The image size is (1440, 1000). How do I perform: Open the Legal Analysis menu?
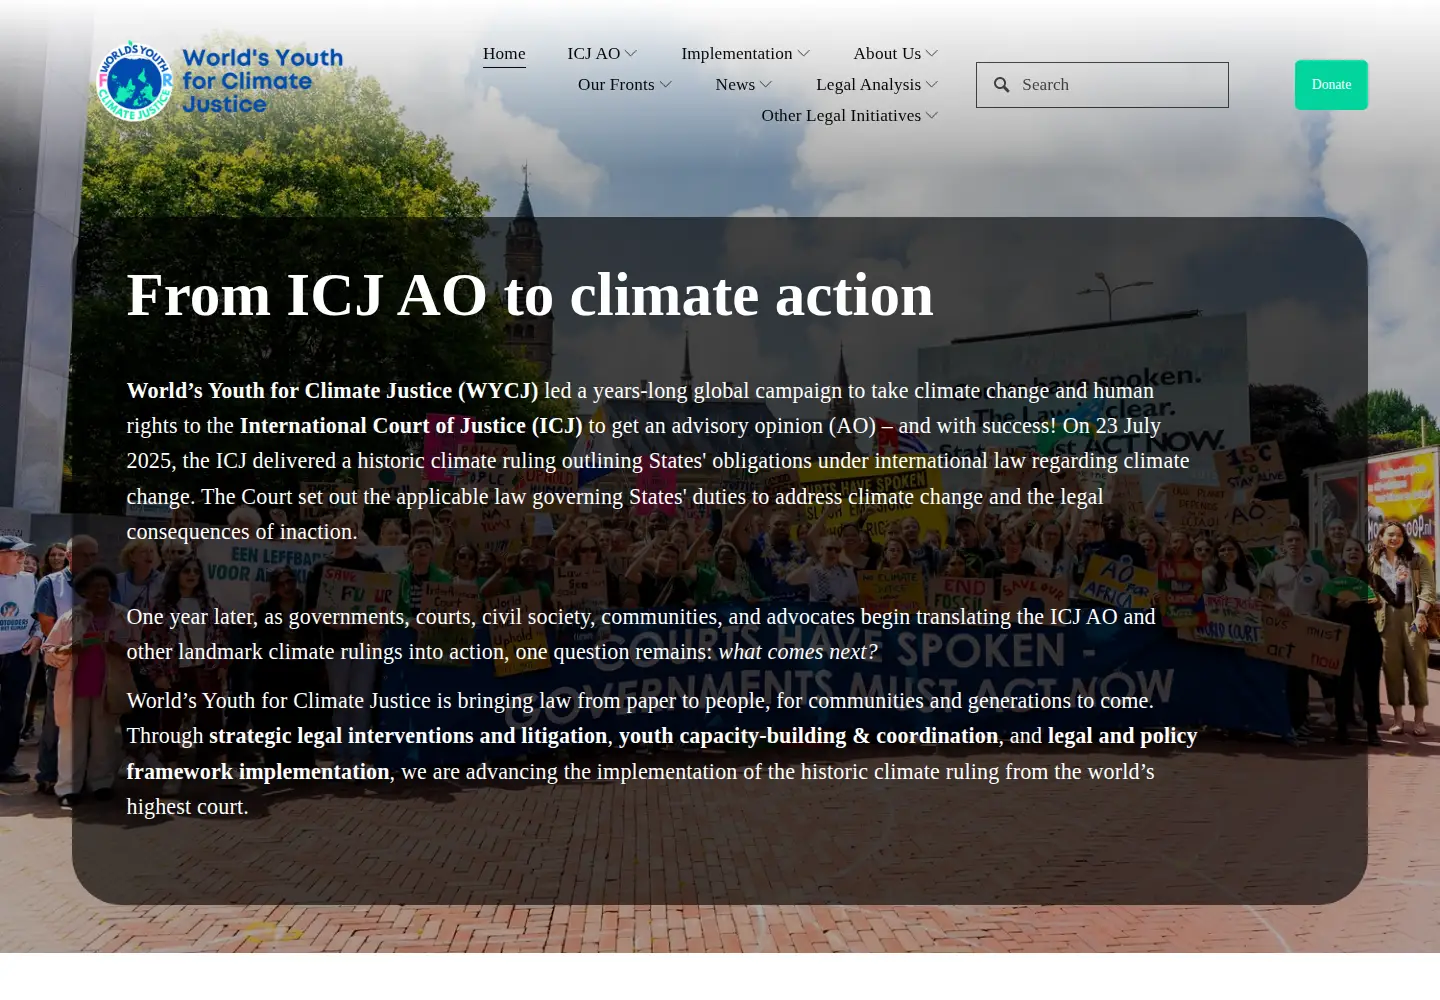click(868, 85)
